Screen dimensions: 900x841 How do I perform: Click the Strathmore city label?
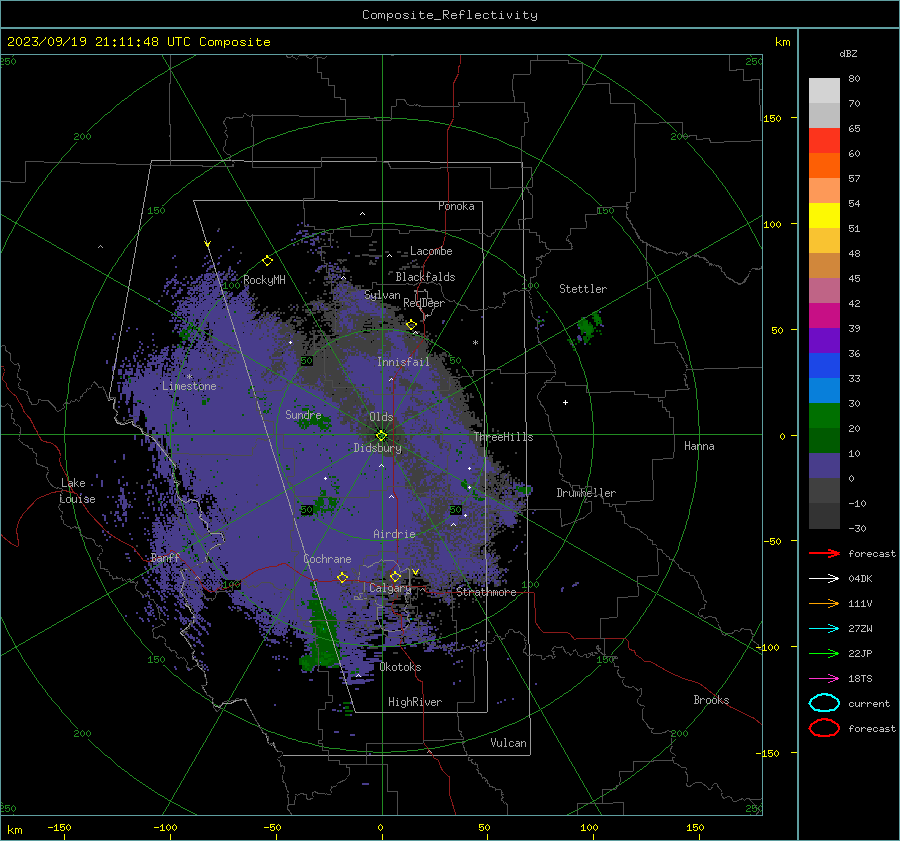point(486,592)
